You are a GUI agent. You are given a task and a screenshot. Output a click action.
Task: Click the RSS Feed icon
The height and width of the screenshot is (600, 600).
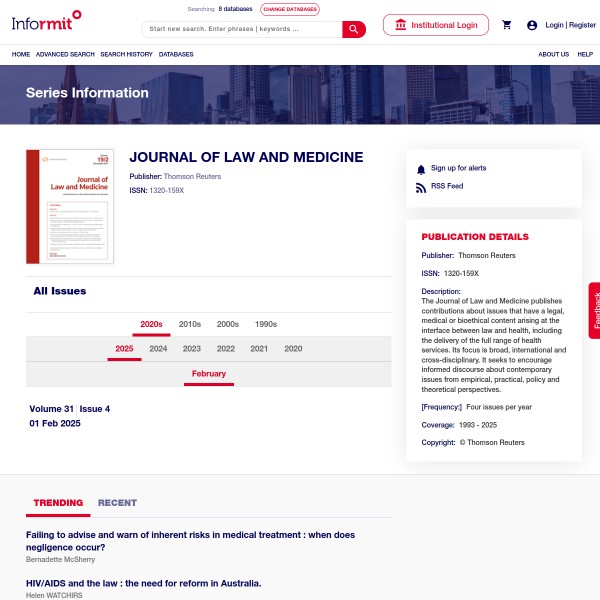[x=421, y=187]
